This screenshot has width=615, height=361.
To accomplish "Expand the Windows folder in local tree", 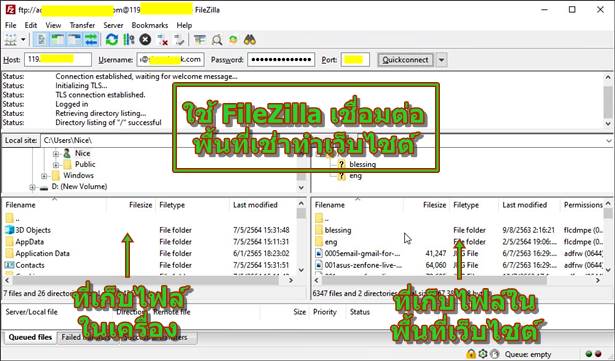I will point(44,176).
